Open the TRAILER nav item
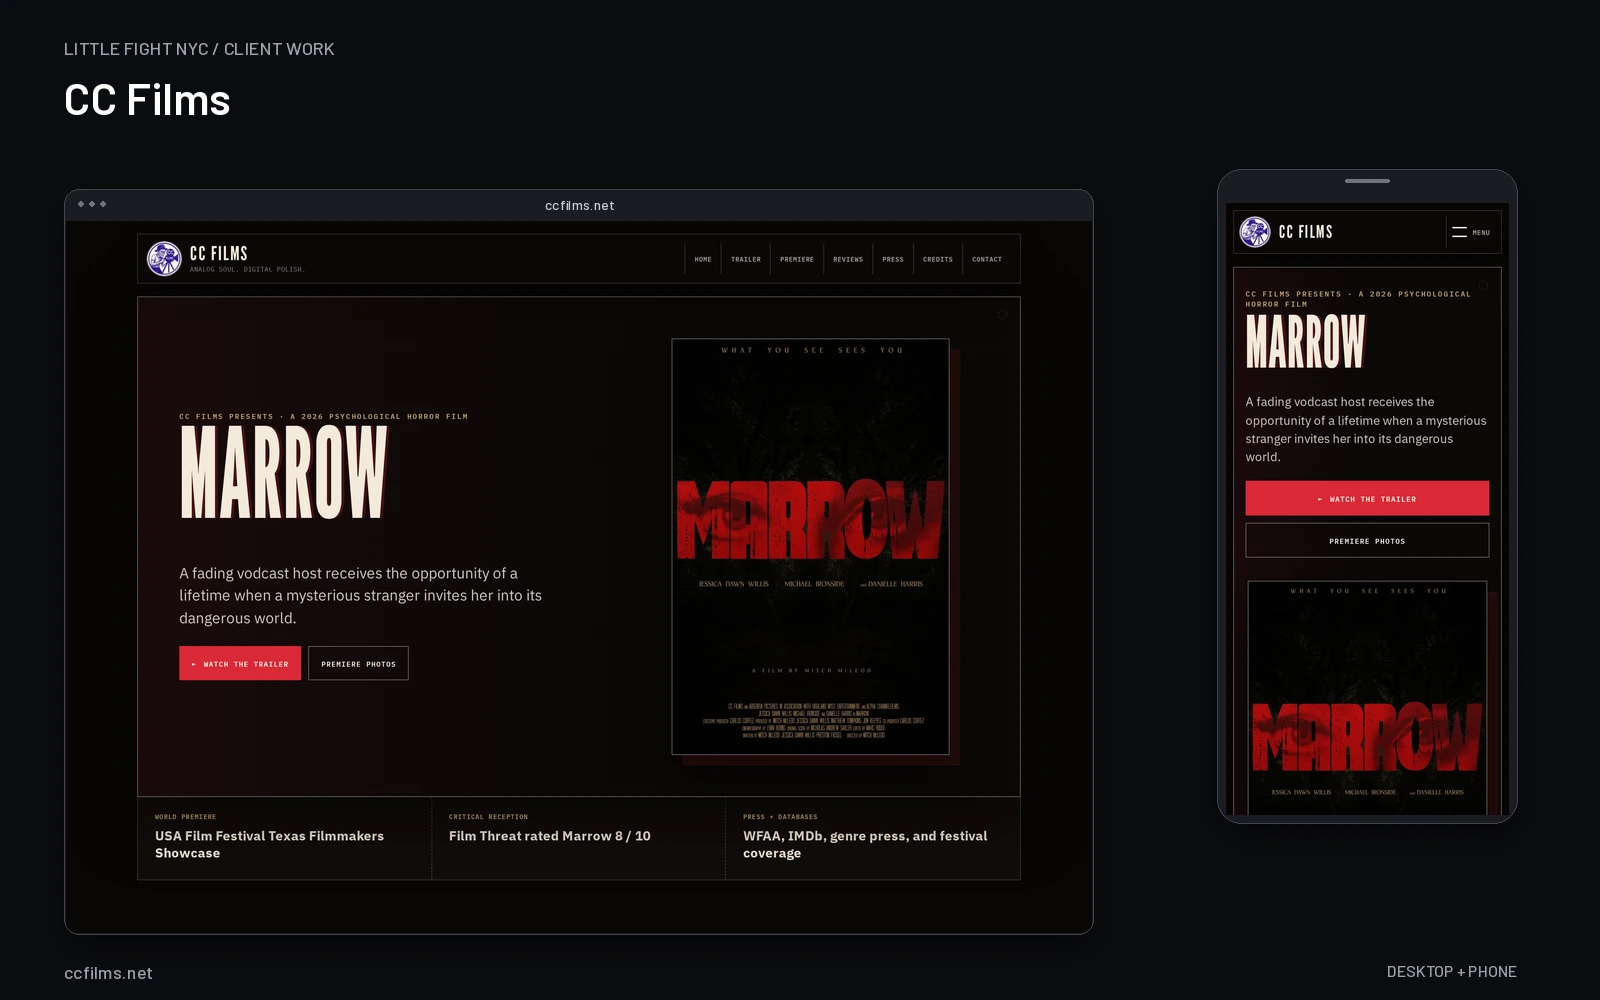Viewport: 1600px width, 1000px height. [746, 259]
